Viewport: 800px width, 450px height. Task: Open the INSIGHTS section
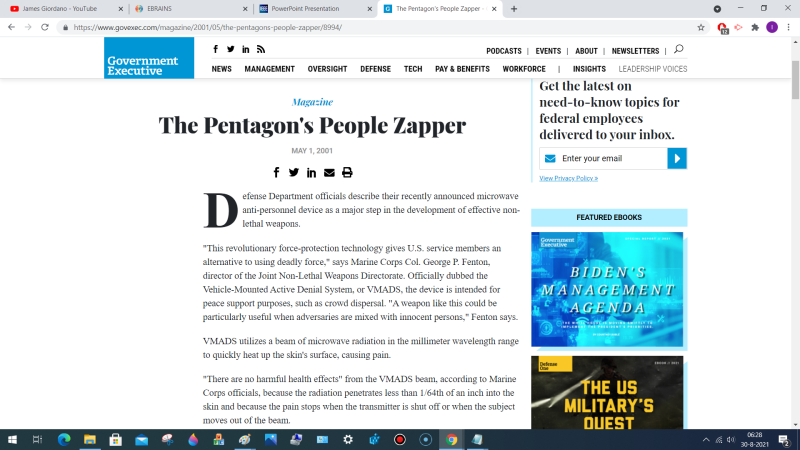tap(589, 69)
